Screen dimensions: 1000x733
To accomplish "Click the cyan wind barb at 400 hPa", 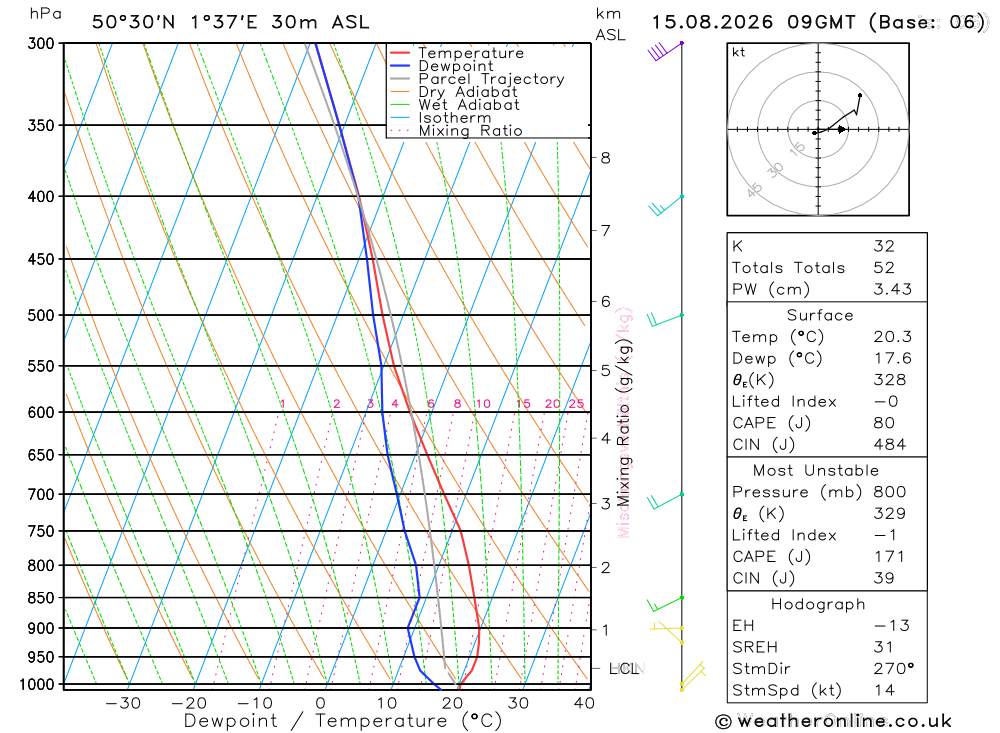I will tap(666, 205).
